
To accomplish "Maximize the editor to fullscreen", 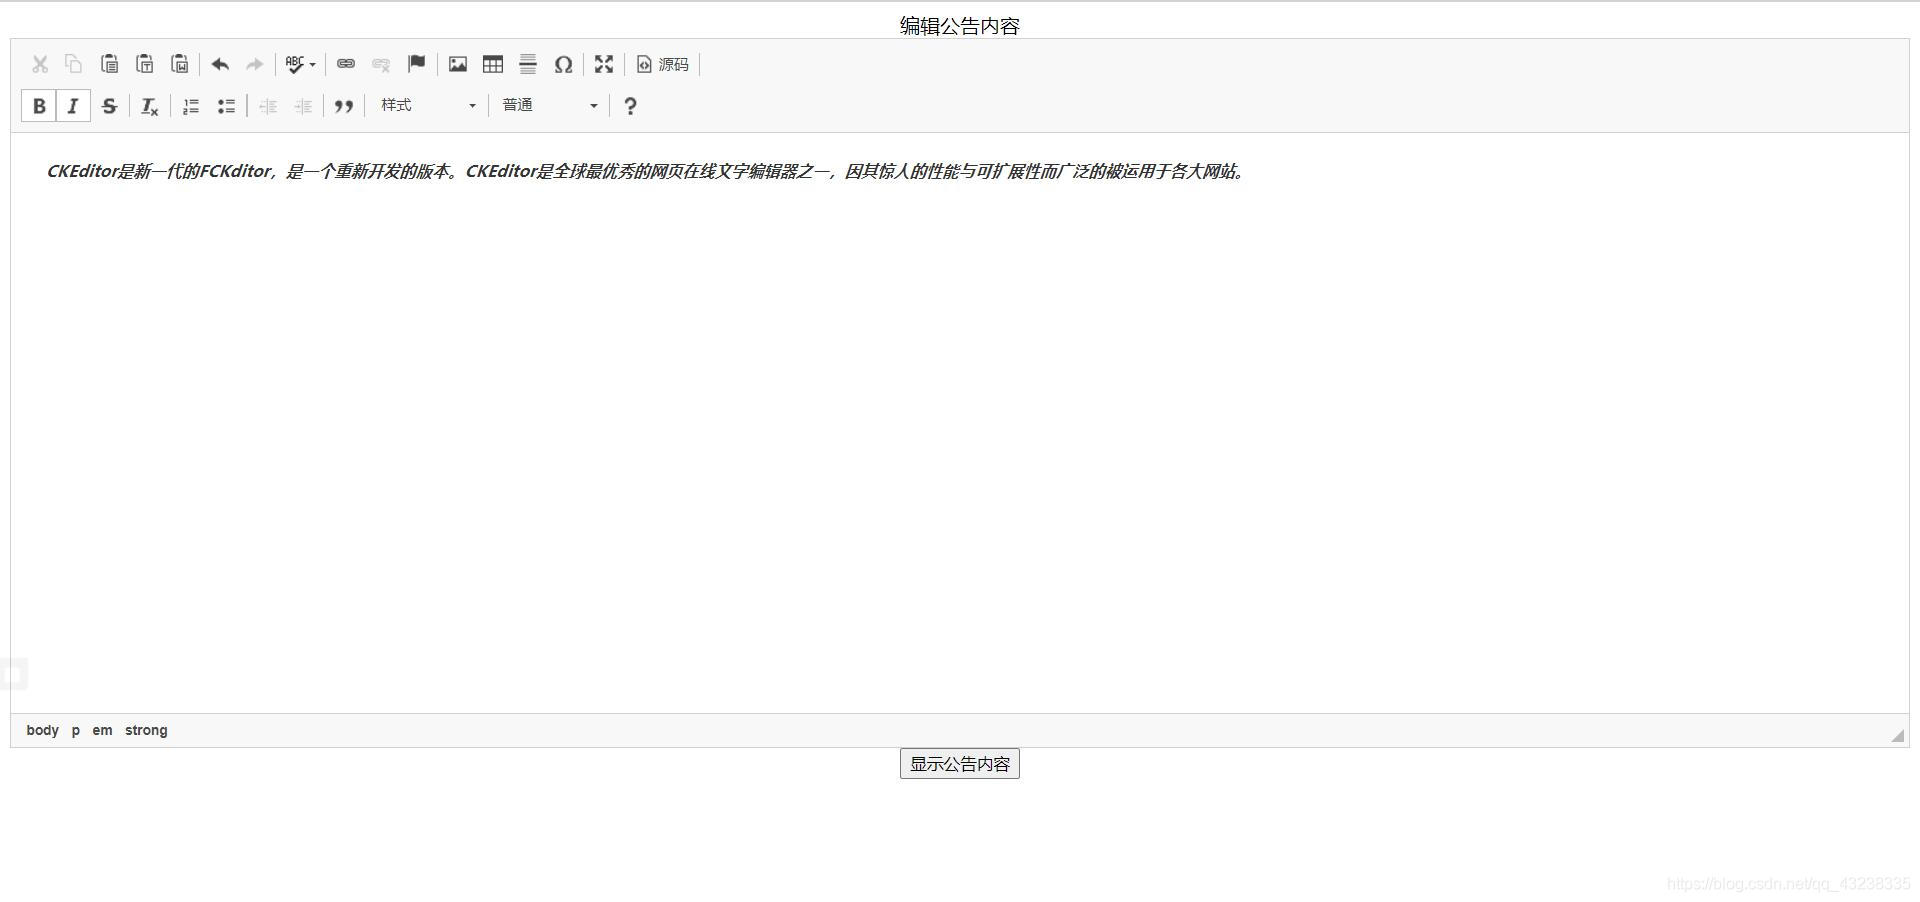I will coord(603,64).
